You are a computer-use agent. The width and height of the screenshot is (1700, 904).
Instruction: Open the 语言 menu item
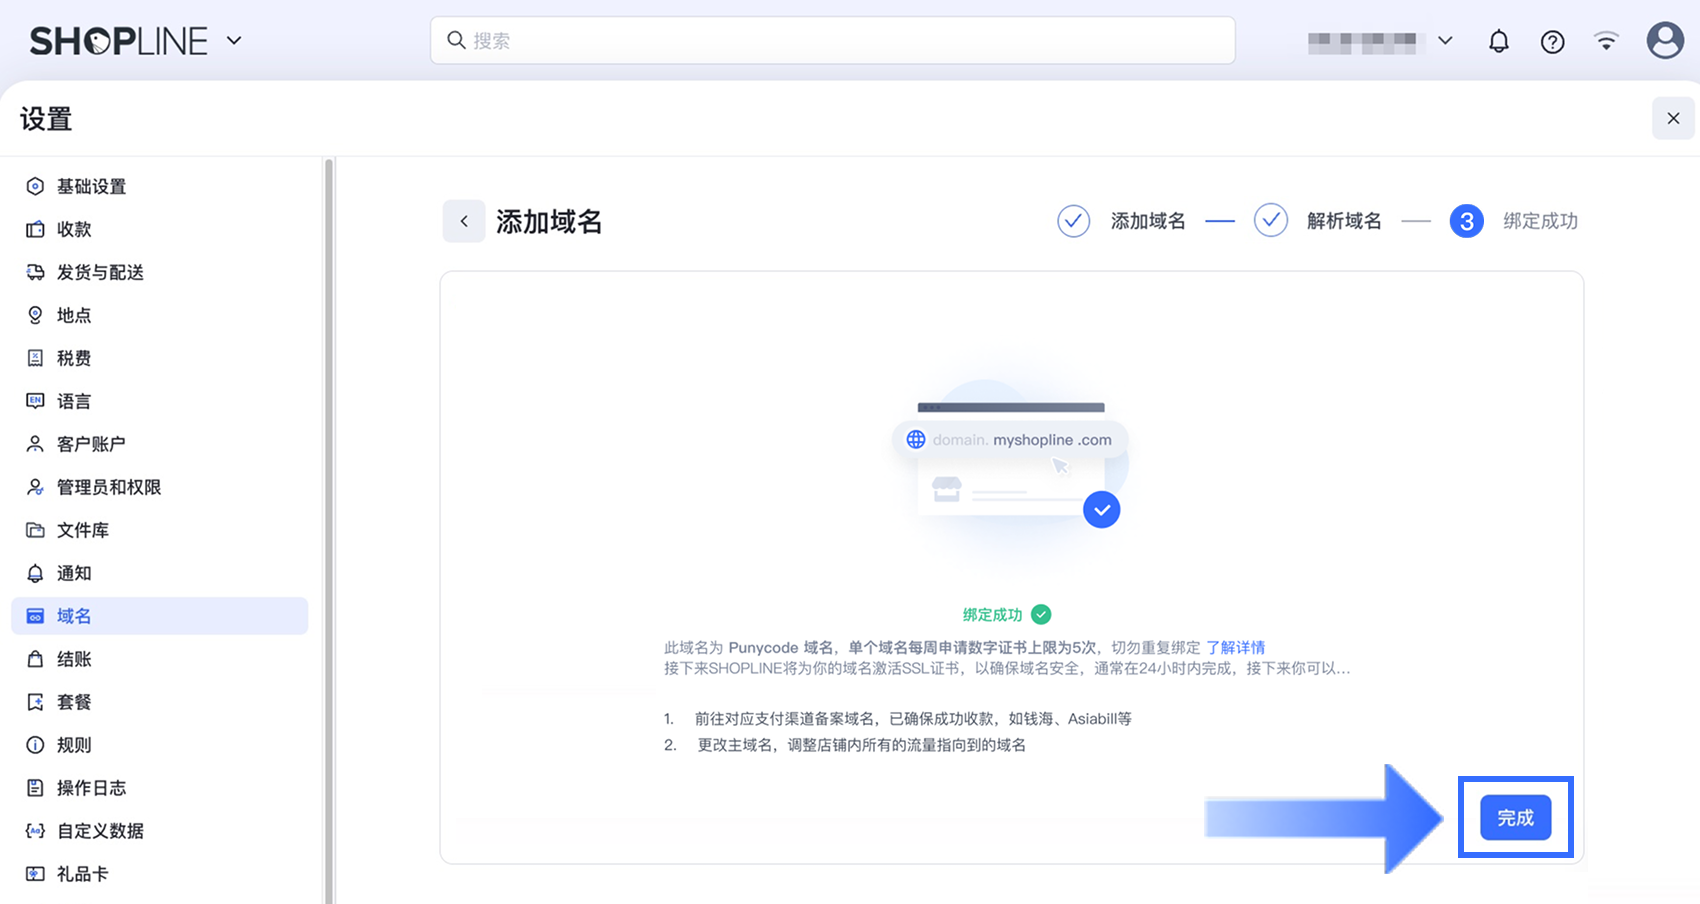pyautogui.click(x=160, y=401)
